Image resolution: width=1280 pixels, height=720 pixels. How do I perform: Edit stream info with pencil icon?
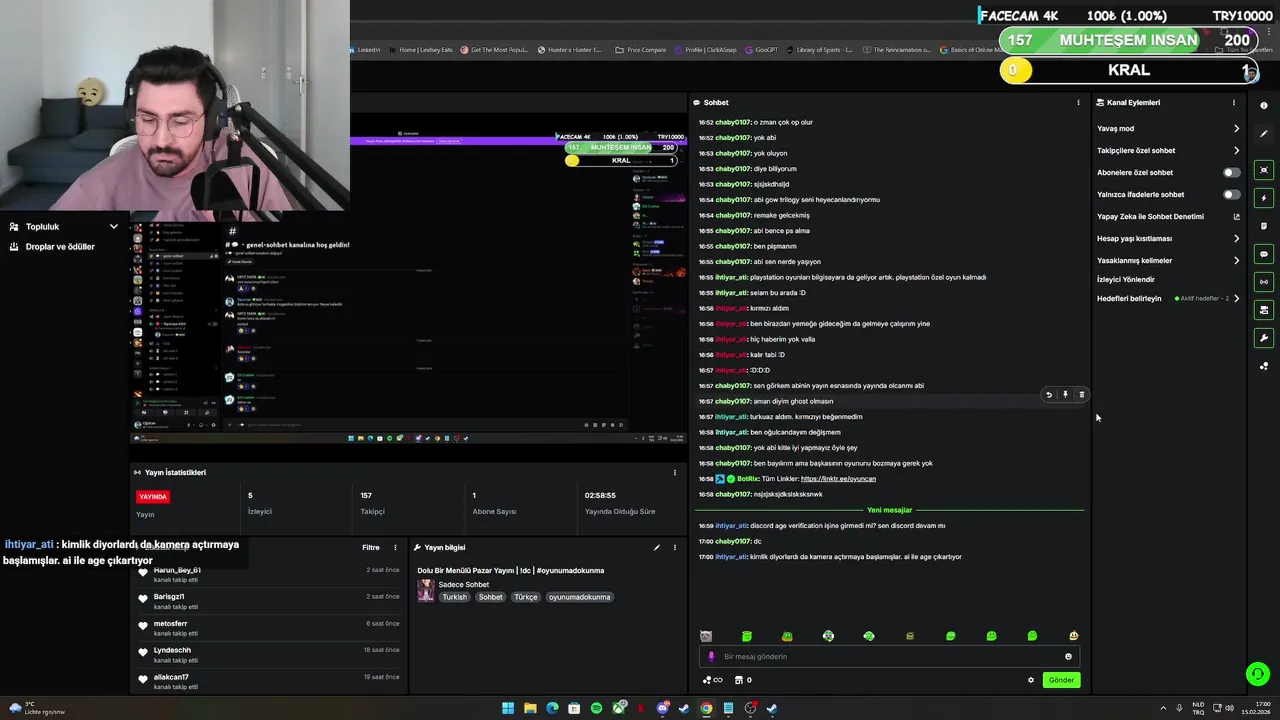(657, 548)
